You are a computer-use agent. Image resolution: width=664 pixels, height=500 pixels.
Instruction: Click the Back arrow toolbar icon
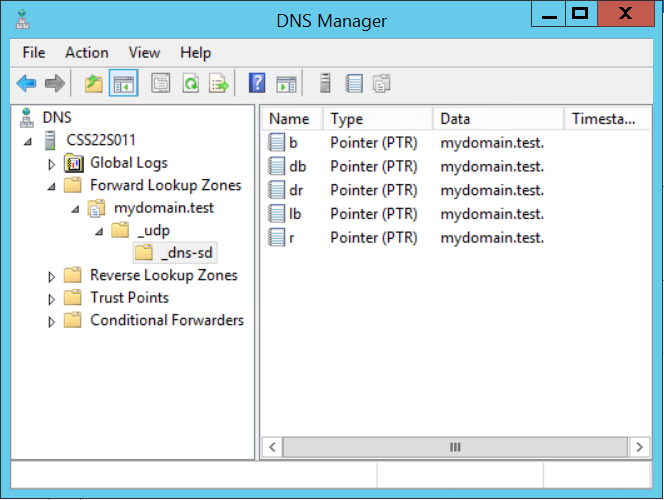tap(26, 84)
